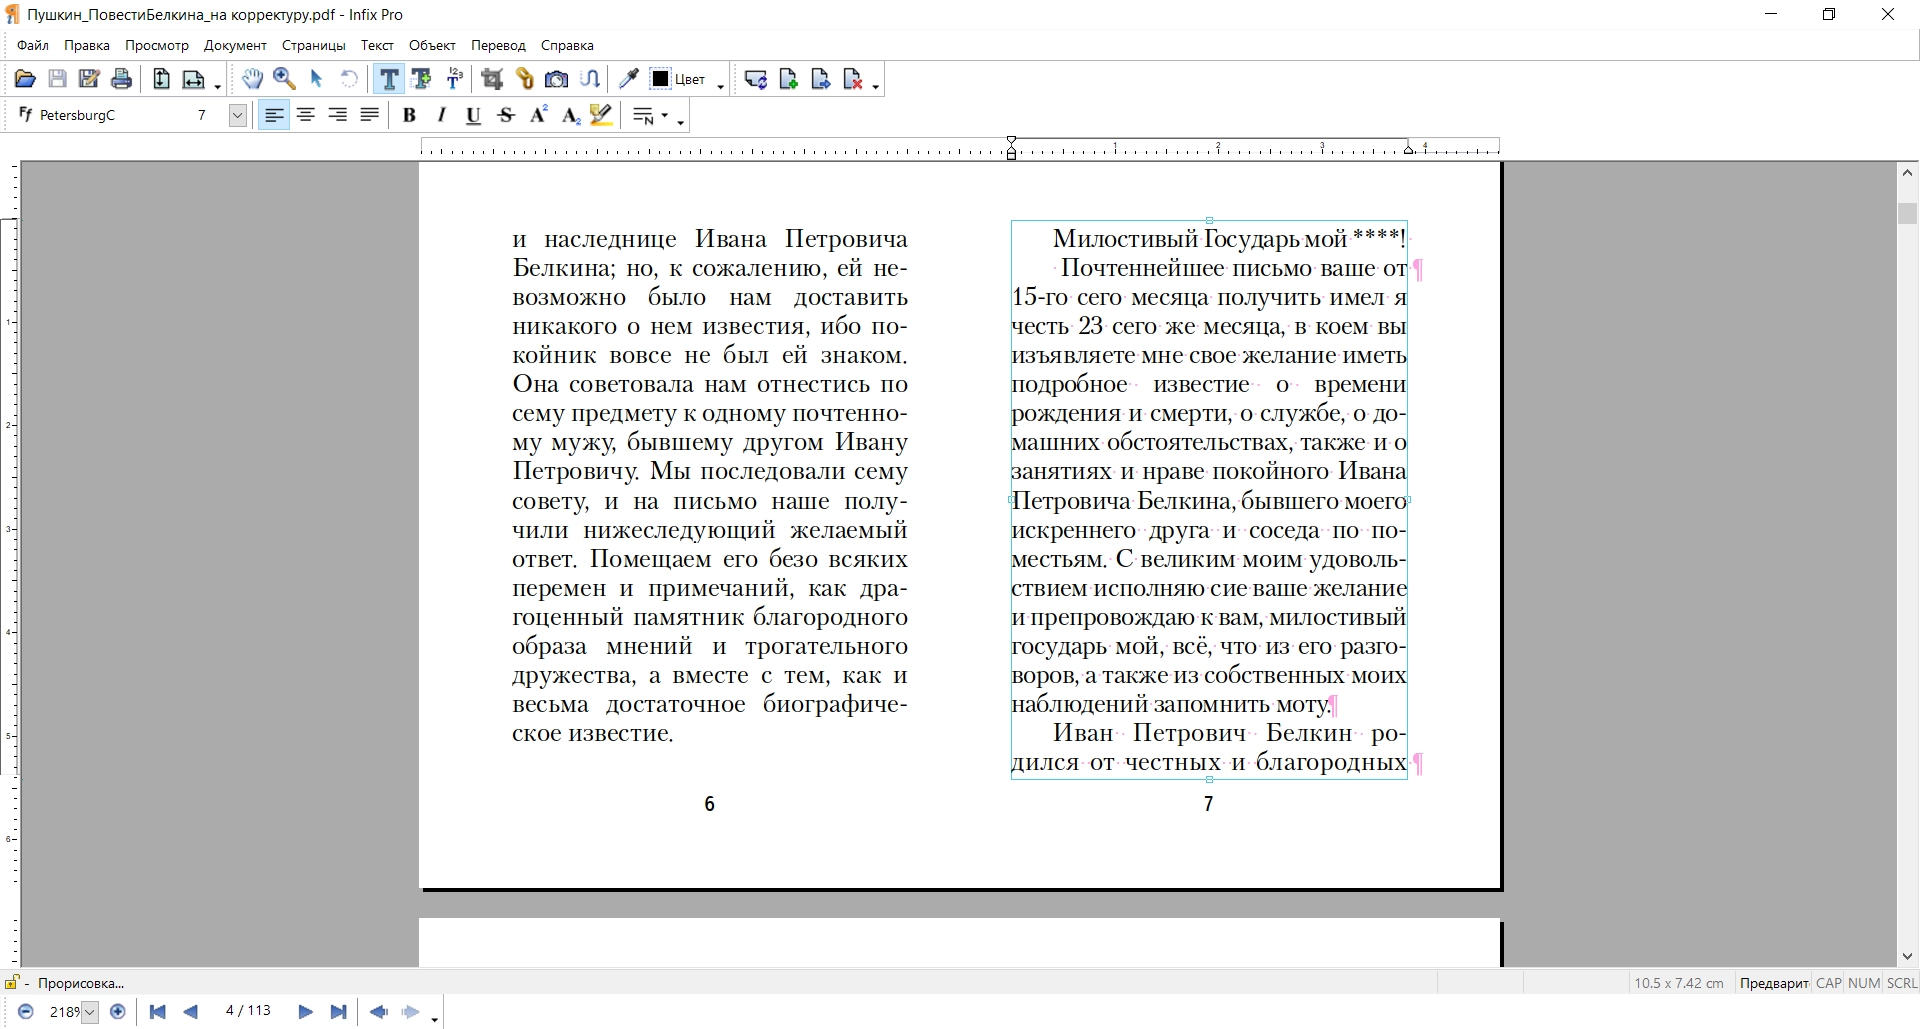Toggle left text alignment
This screenshot has height=1029, width=1920.
click(x=273, y=116)
